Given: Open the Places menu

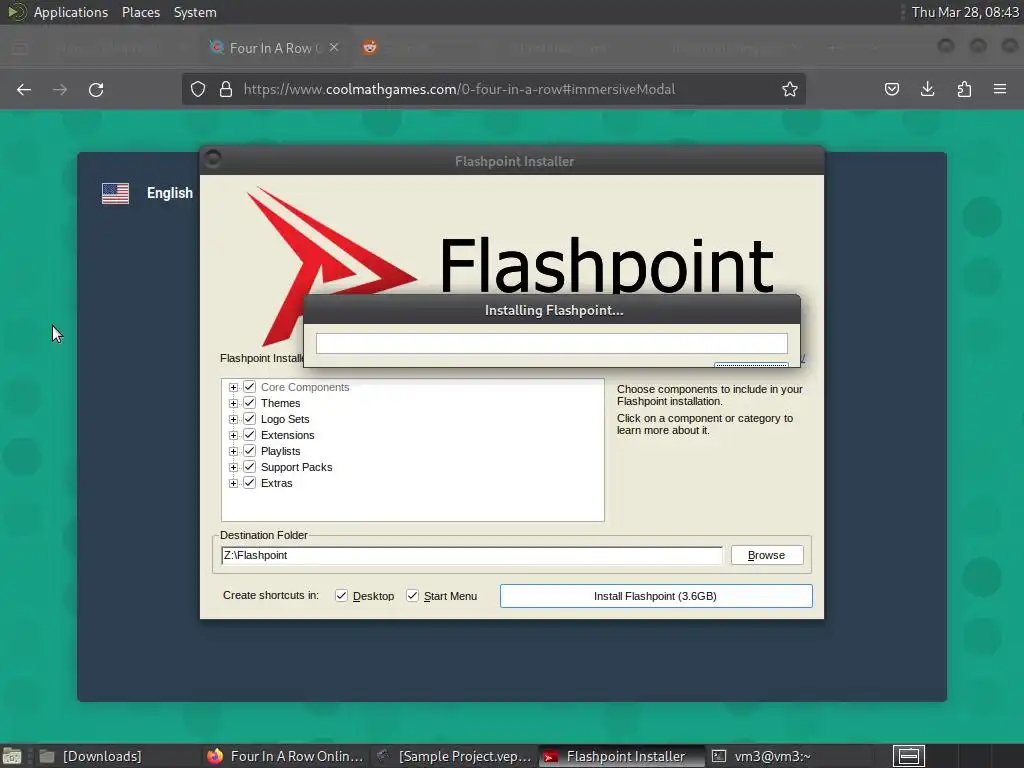Looking at the screenshot, I should click(x=140, y=12).
